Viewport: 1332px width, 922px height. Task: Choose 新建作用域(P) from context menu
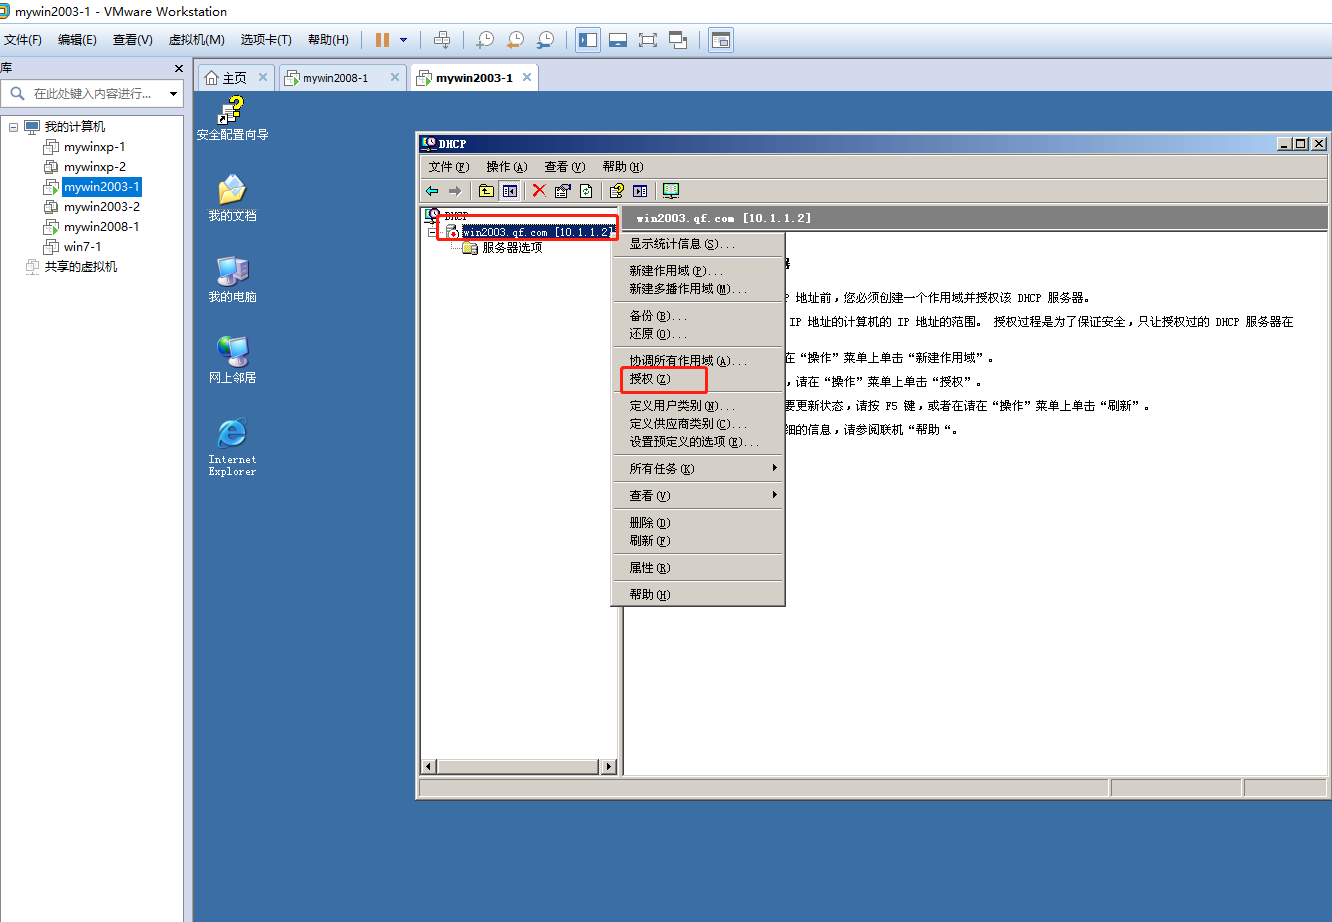[x=698, y=271]
